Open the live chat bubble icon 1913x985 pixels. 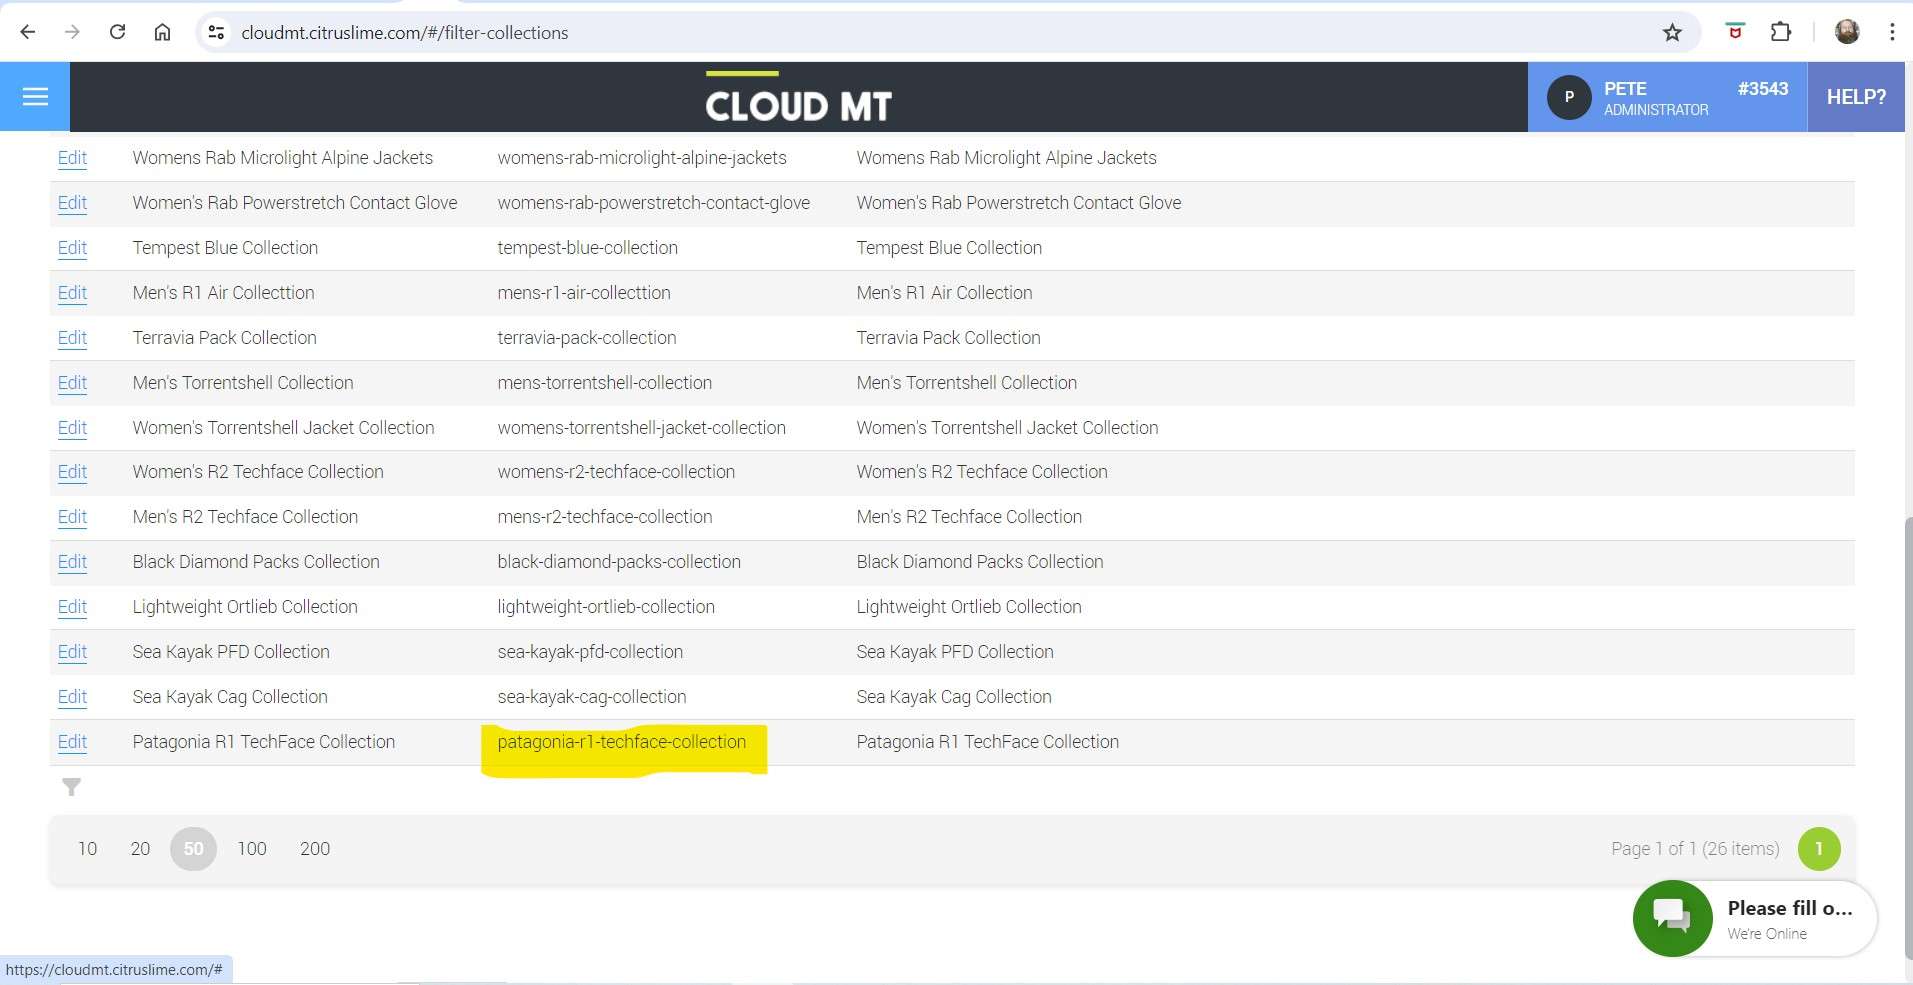click(x=1672, y=918)
